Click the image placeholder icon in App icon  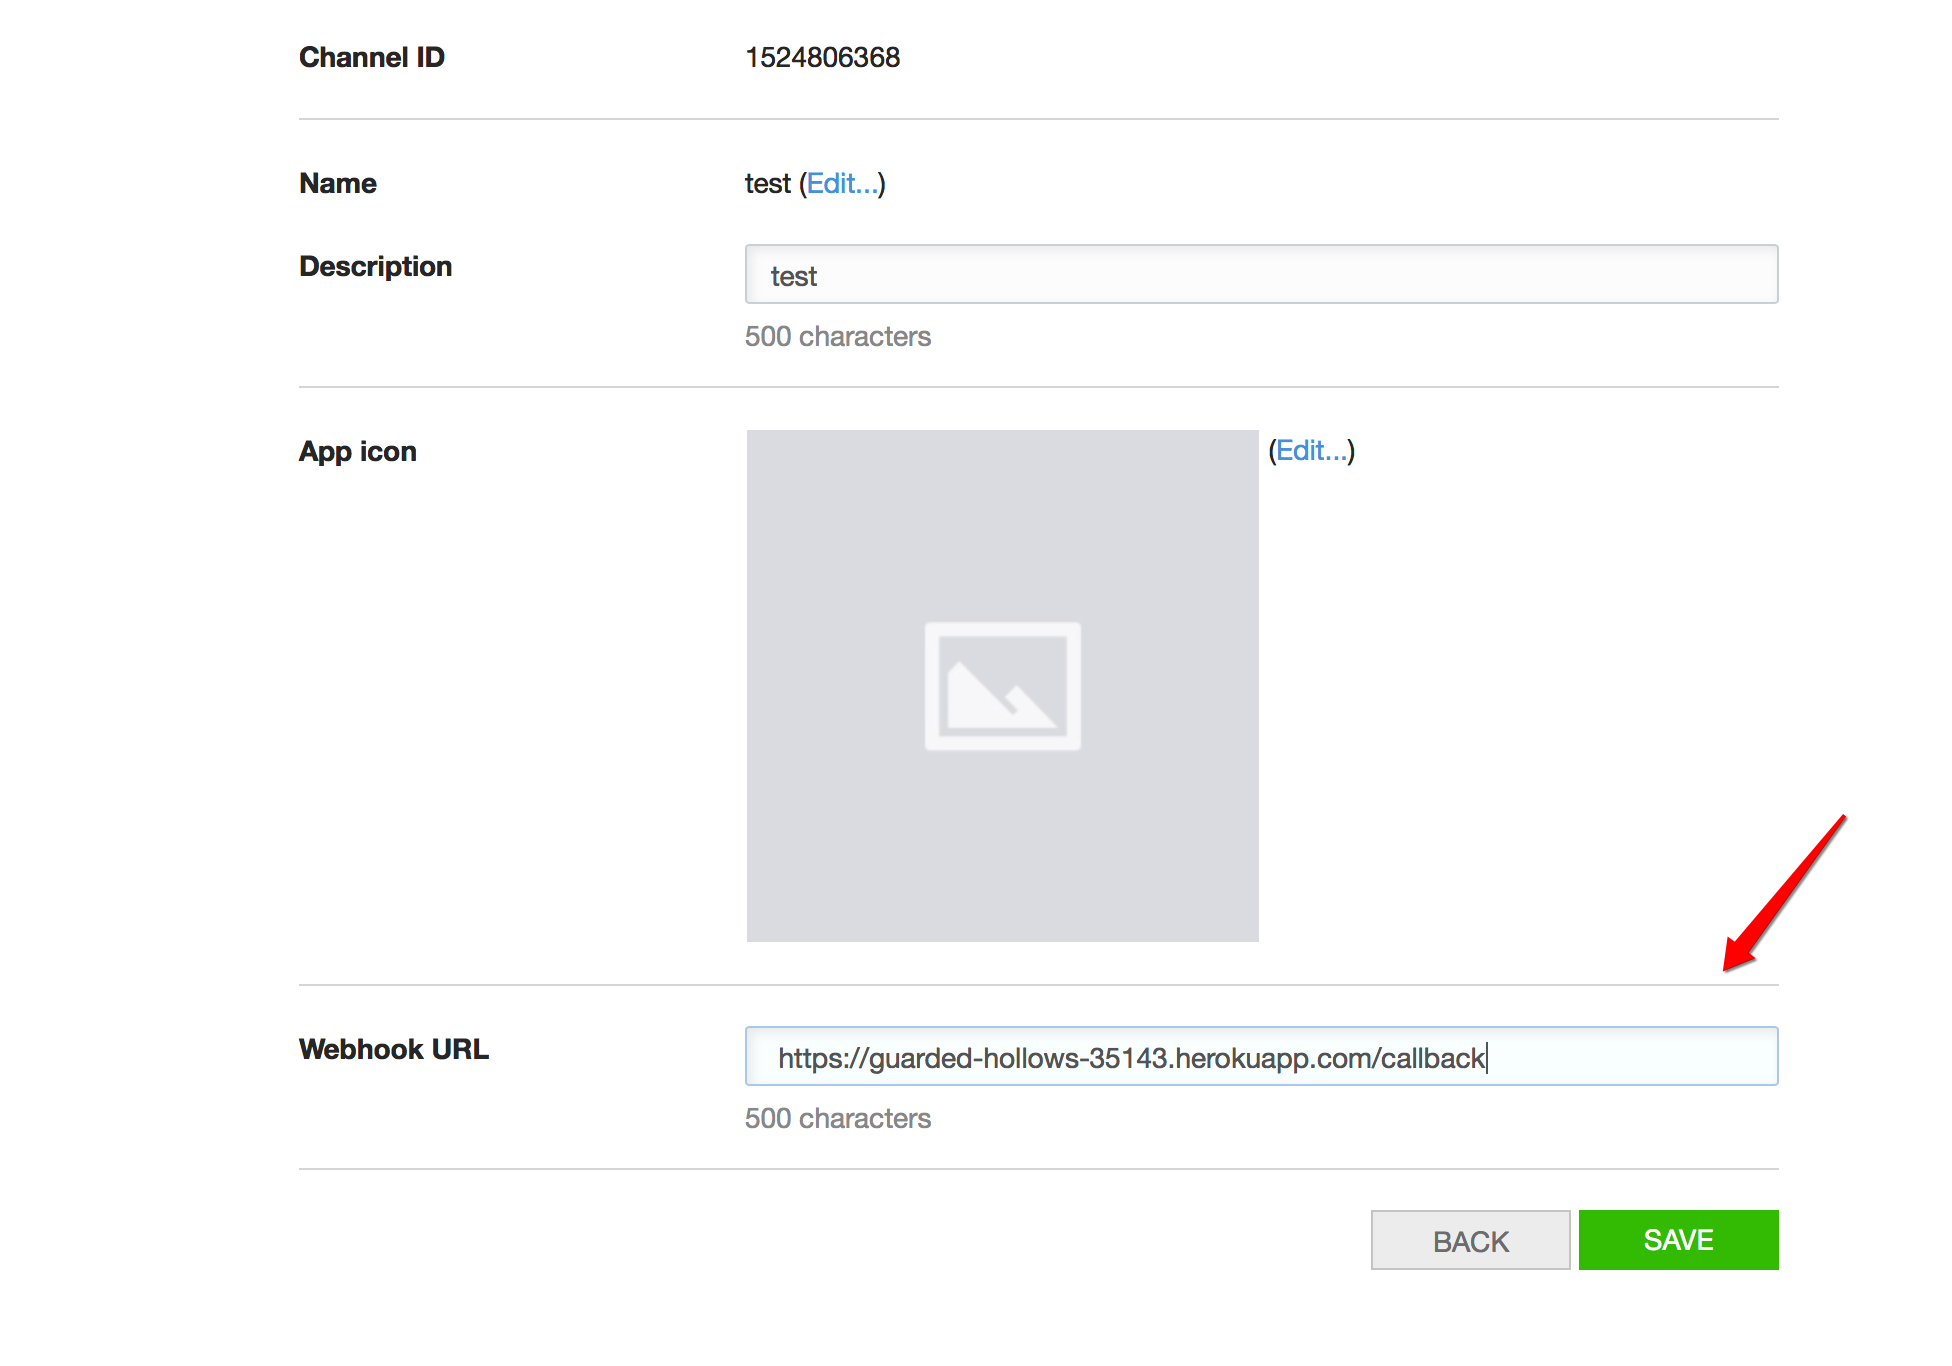point(1002,686)
